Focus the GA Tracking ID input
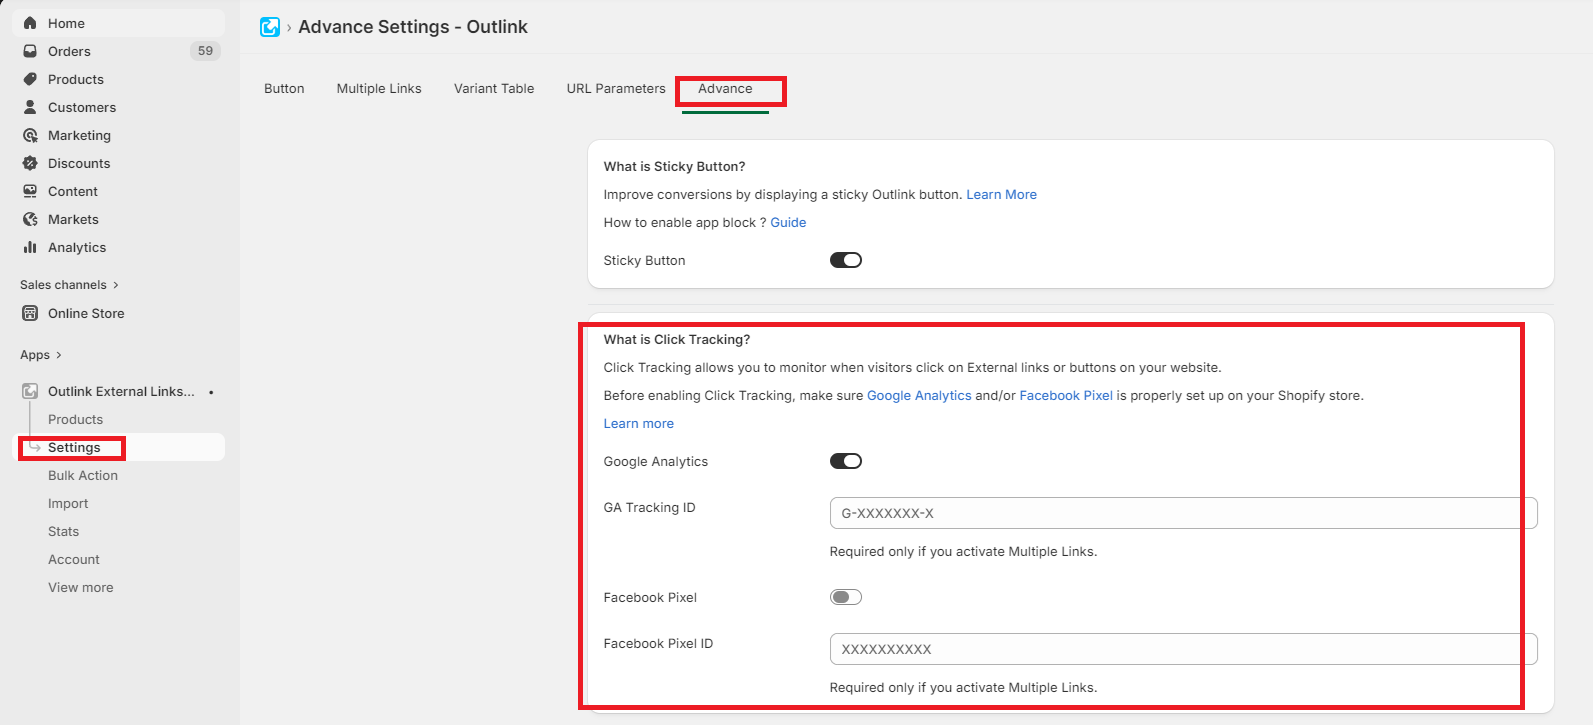Image resolution: width=1593 pixels, height=725 pixels. click(x=1183, y=513)
